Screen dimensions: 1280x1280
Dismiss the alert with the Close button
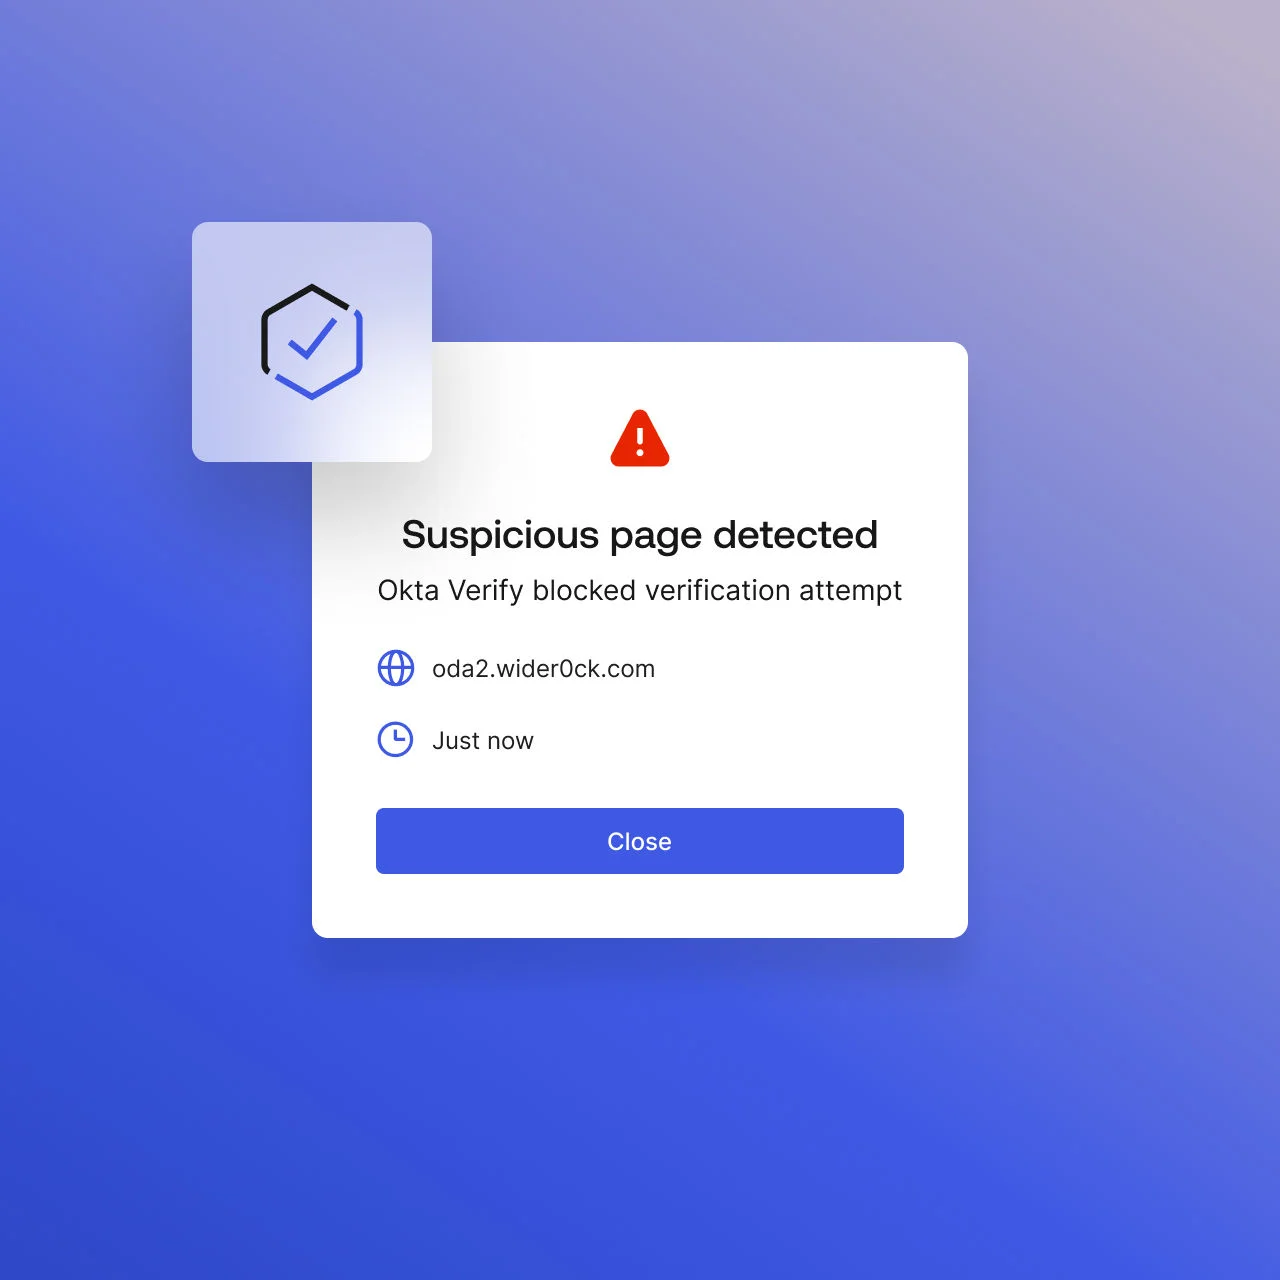tap(640, 841)
